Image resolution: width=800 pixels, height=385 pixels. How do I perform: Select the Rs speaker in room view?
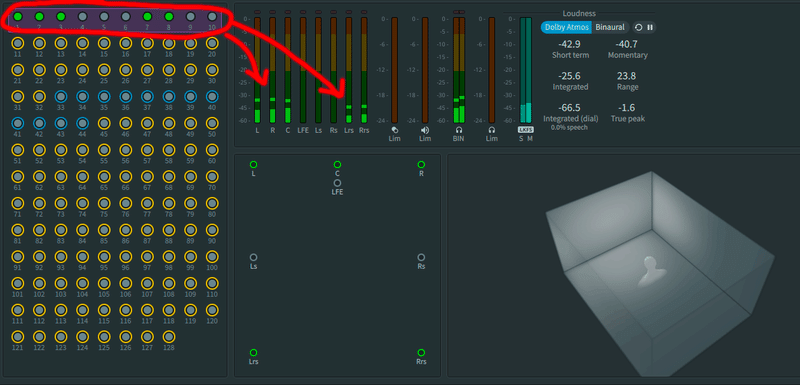tap(421, 258)
